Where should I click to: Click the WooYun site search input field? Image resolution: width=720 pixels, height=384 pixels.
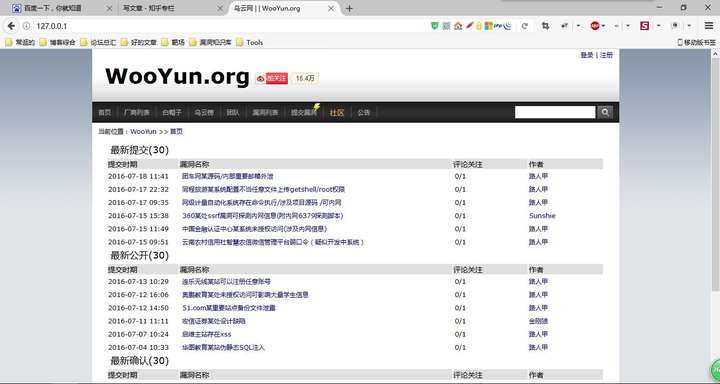tap(555, 112)
